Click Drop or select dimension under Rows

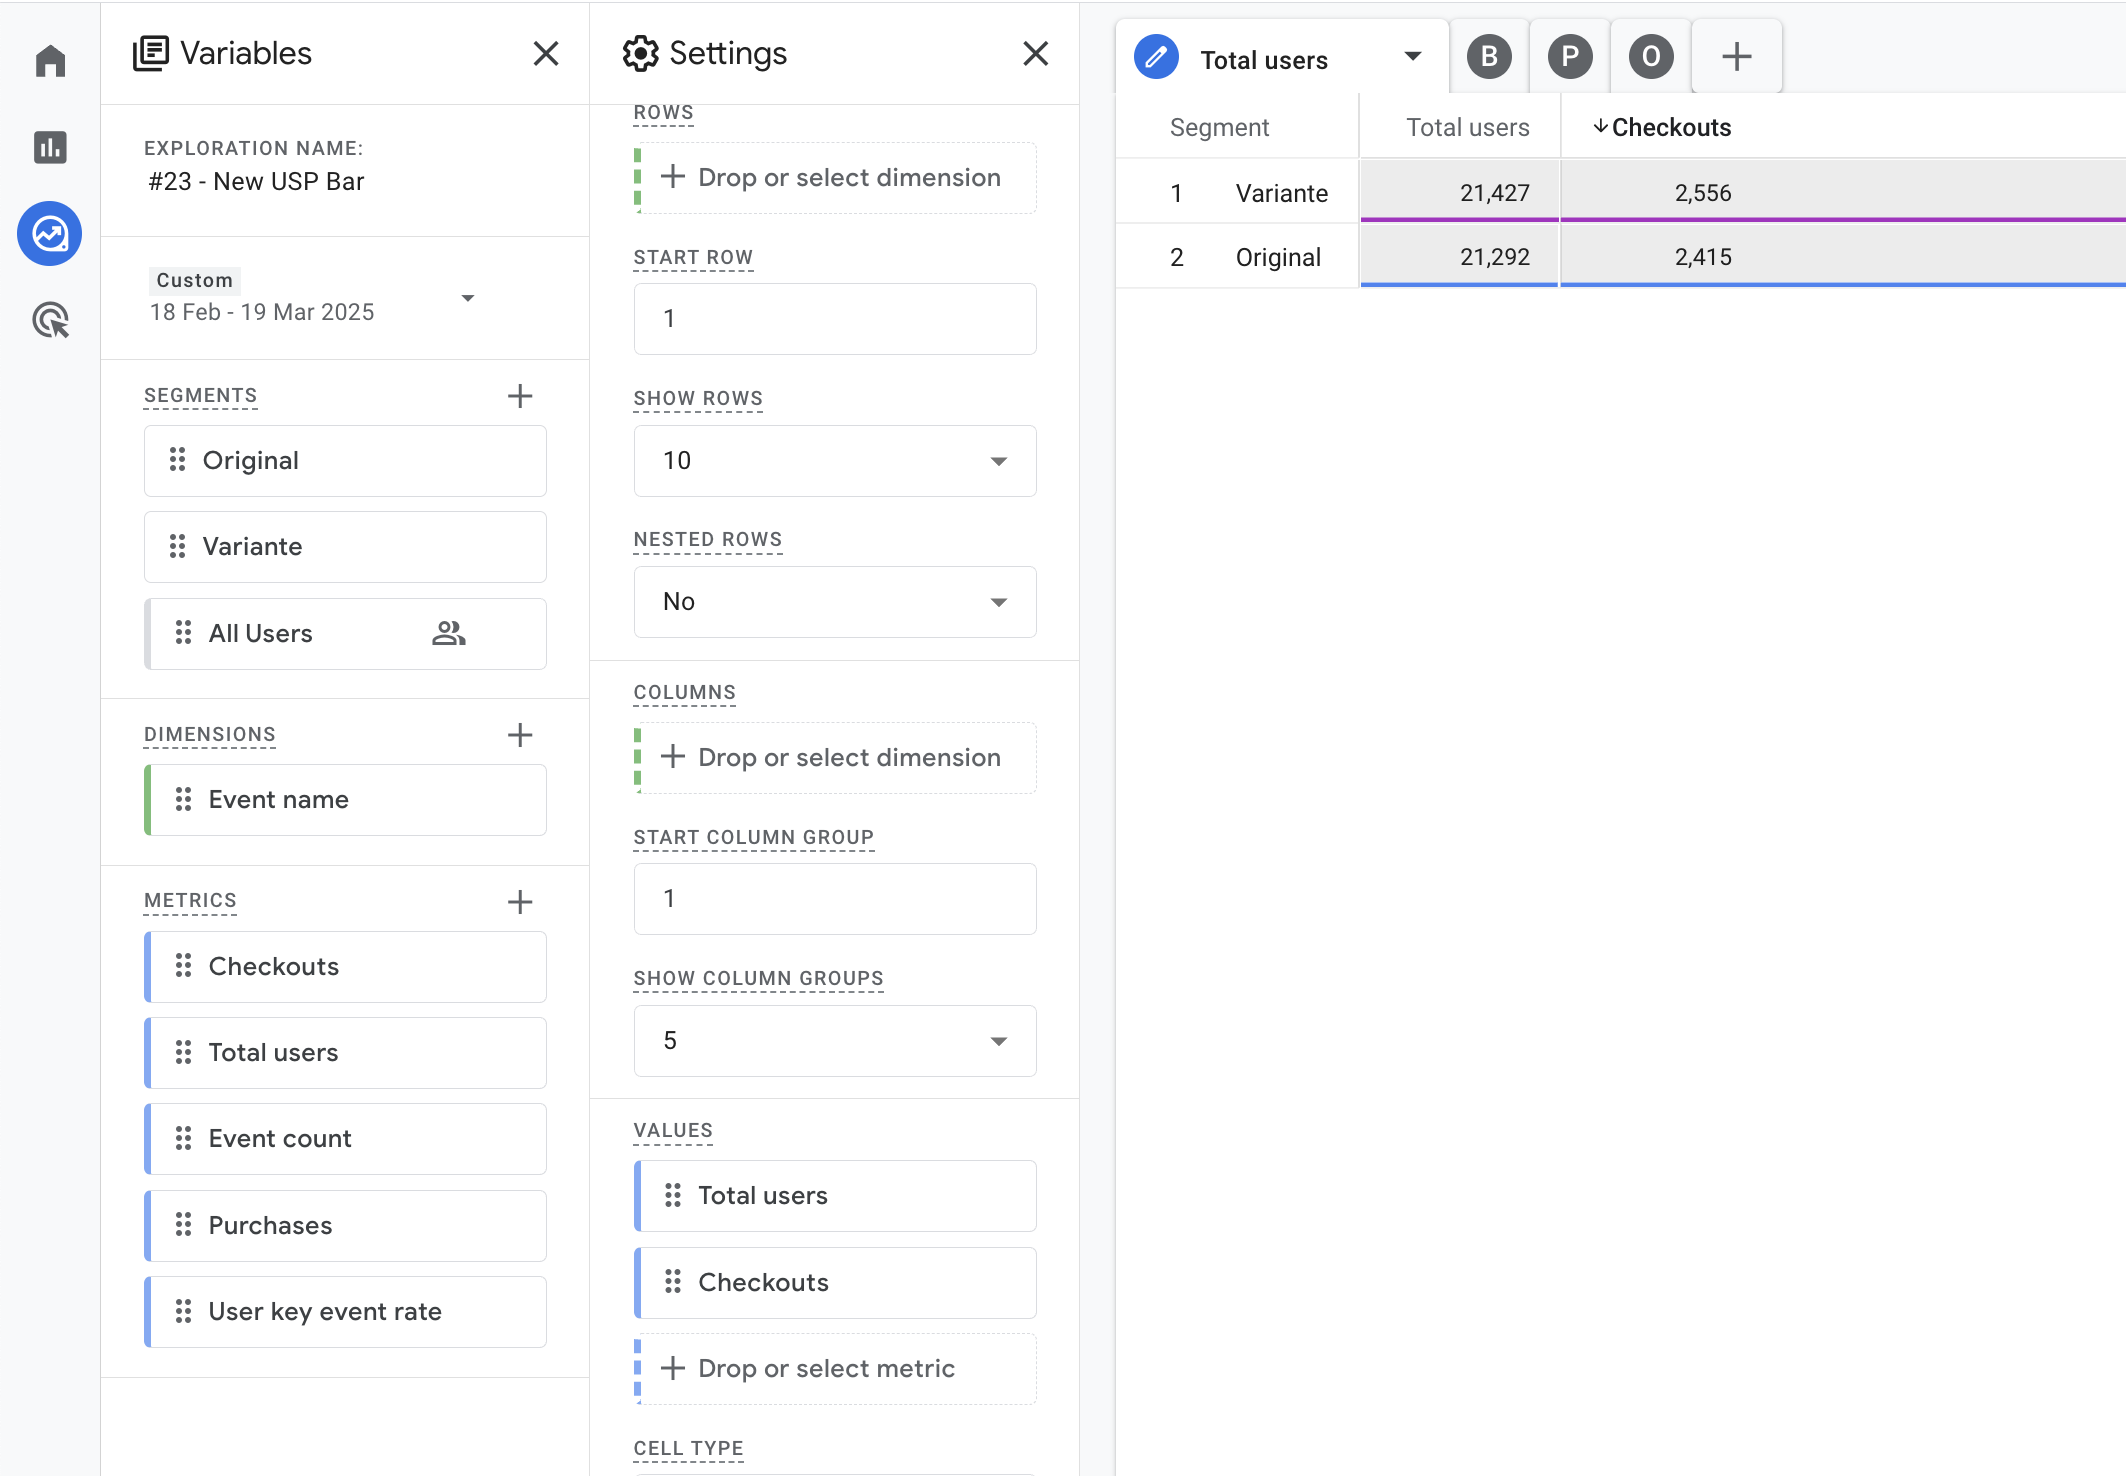836,178
